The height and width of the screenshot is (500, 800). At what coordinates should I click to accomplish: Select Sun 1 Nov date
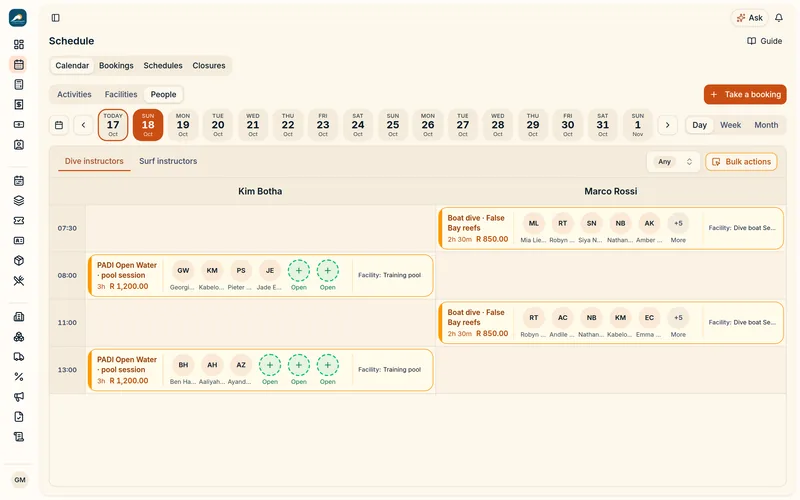pyautogui.click(x=638, y=125)
